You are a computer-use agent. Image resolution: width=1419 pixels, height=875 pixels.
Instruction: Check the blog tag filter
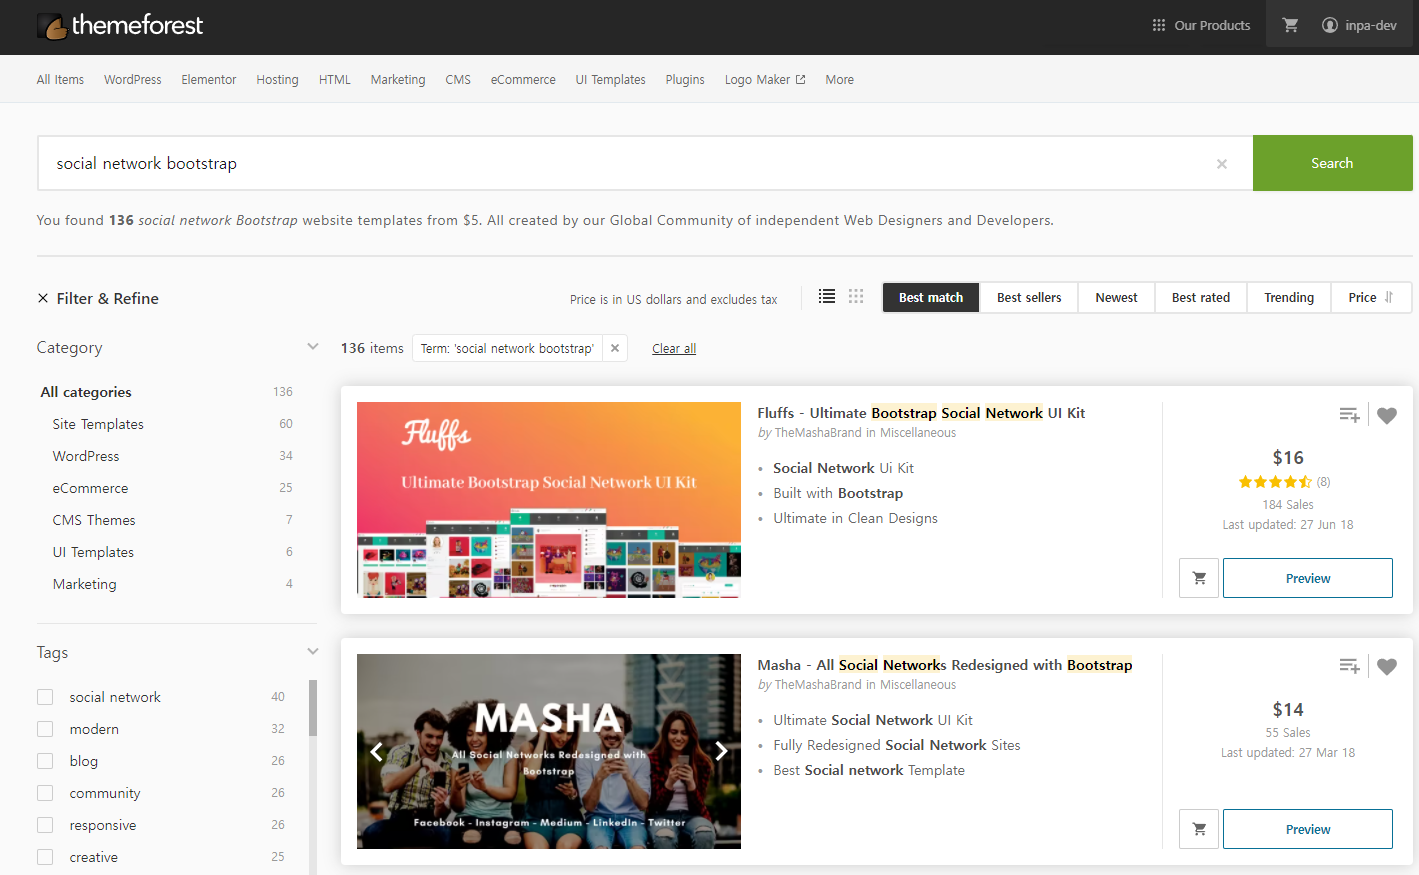(45, 761)
